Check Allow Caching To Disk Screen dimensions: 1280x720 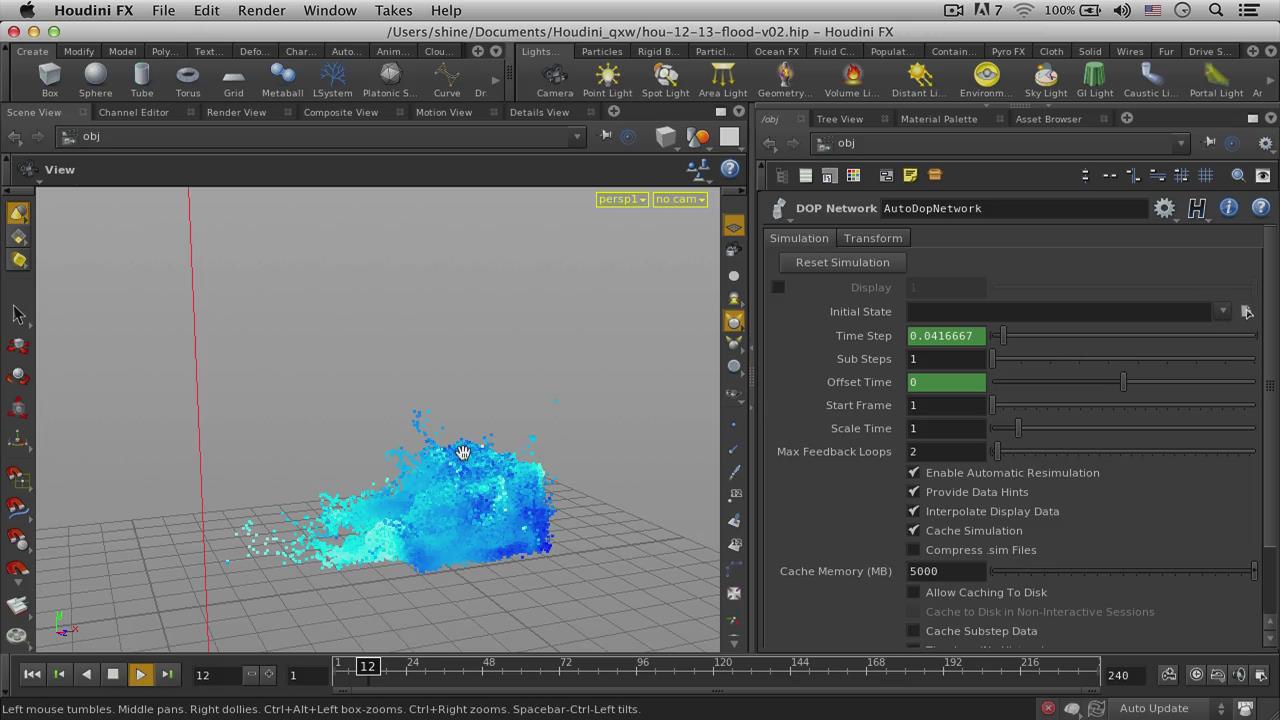coord(913,592)
